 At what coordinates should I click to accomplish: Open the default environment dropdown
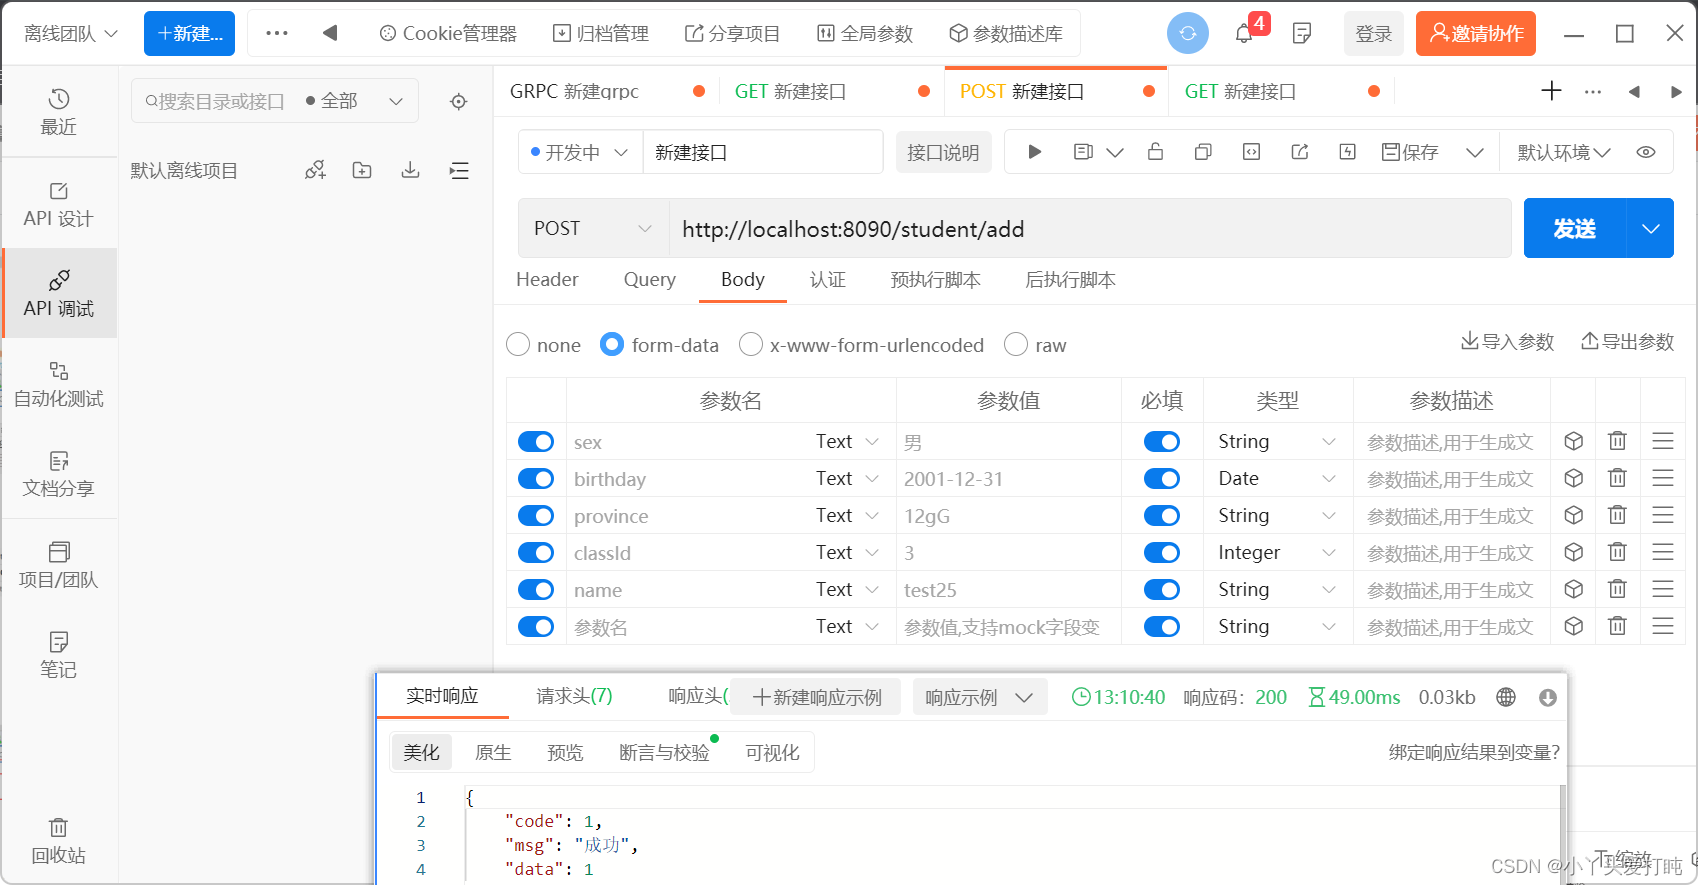click(x=1563, y=152)
